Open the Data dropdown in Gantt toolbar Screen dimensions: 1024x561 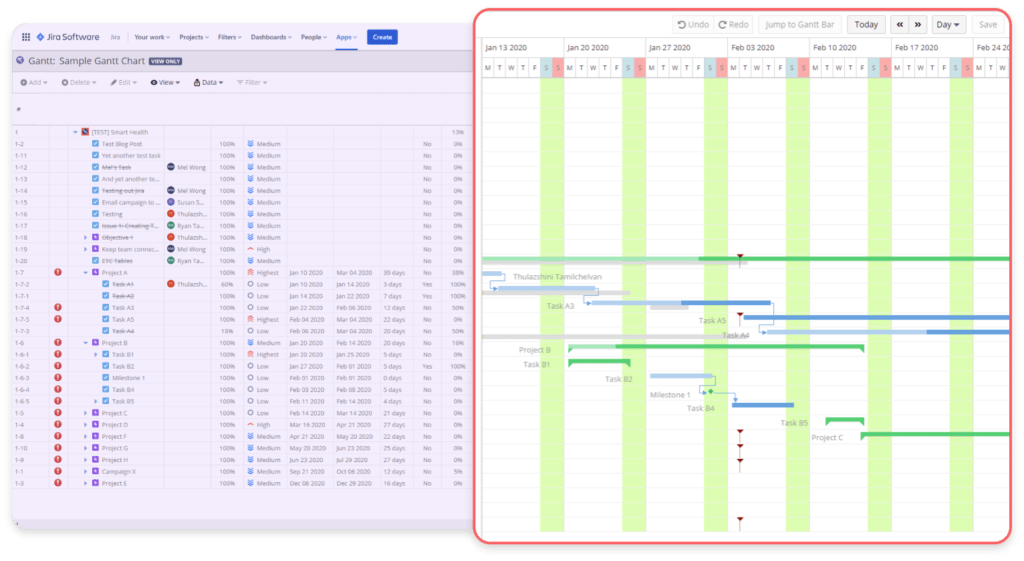pos(208,82)
